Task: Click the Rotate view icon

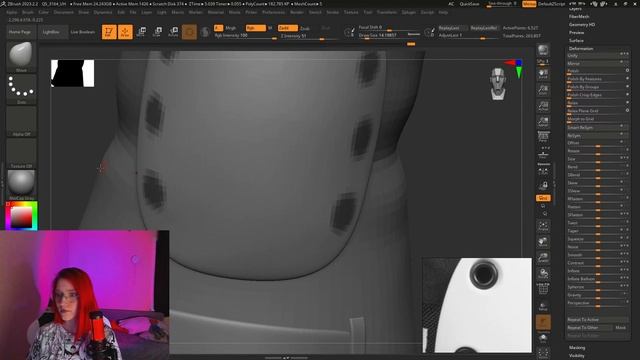Action: 543,273
